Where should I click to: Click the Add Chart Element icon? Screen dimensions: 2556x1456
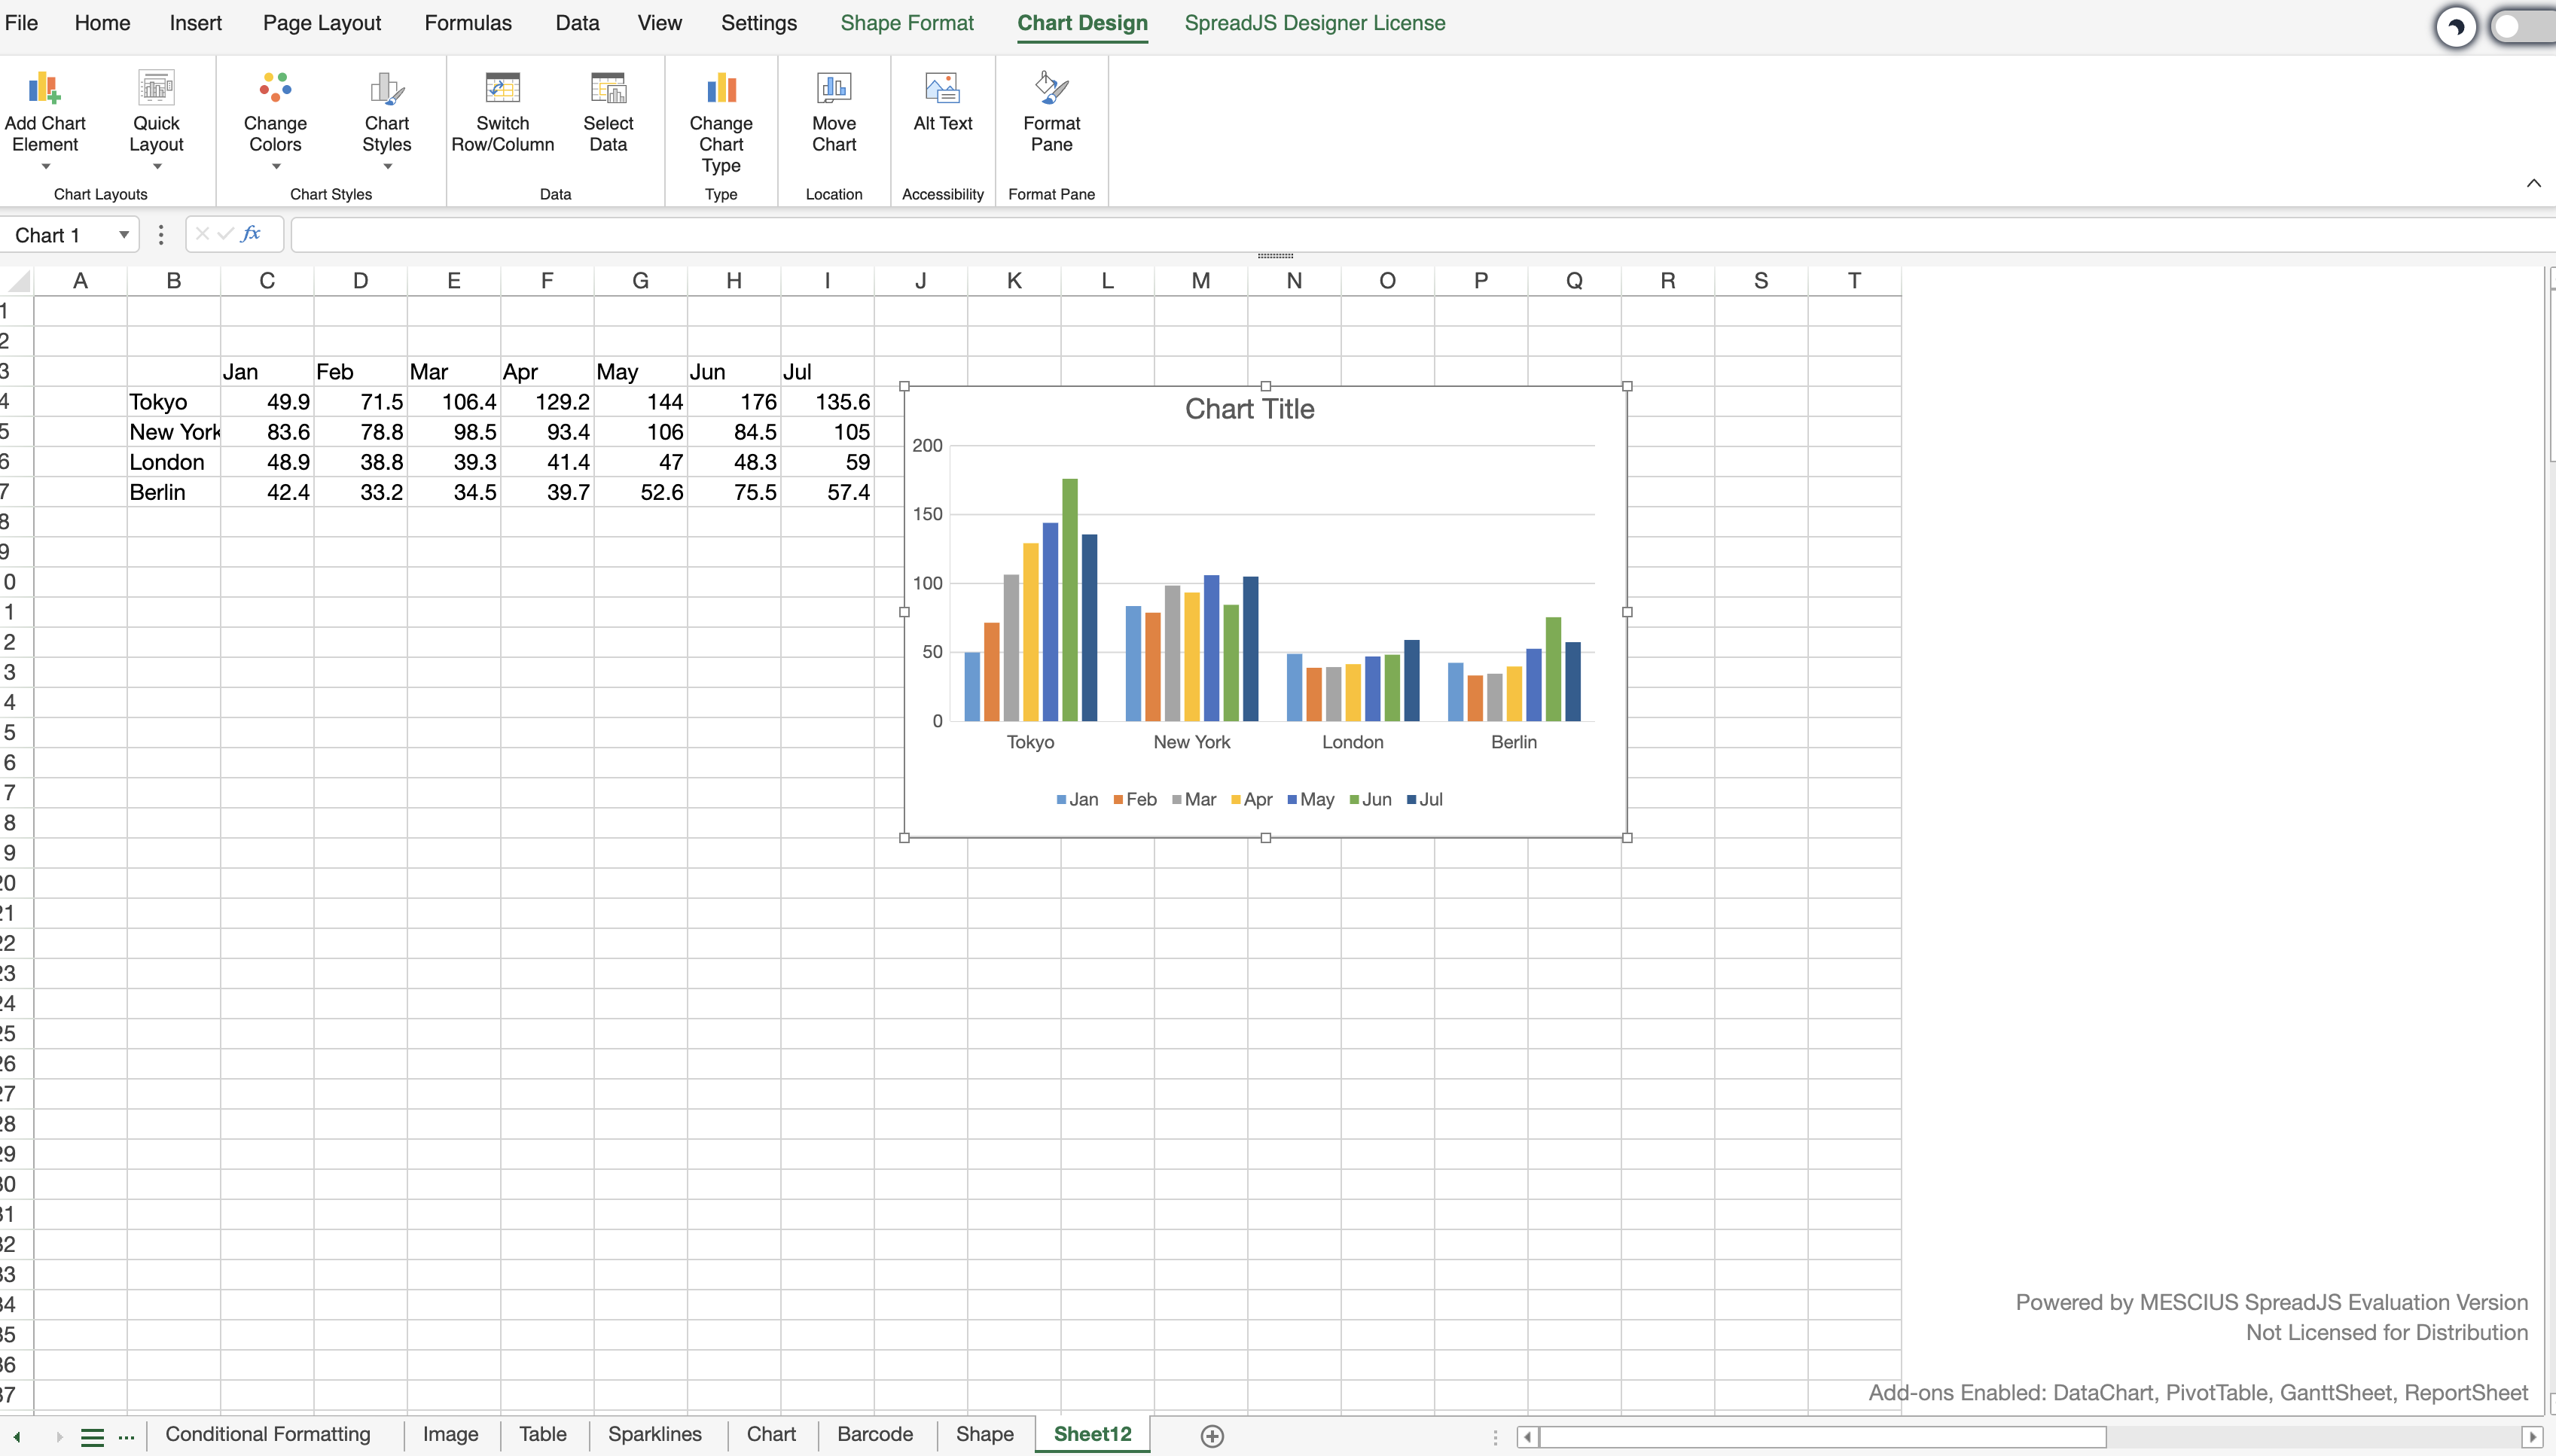coord(44,89)
